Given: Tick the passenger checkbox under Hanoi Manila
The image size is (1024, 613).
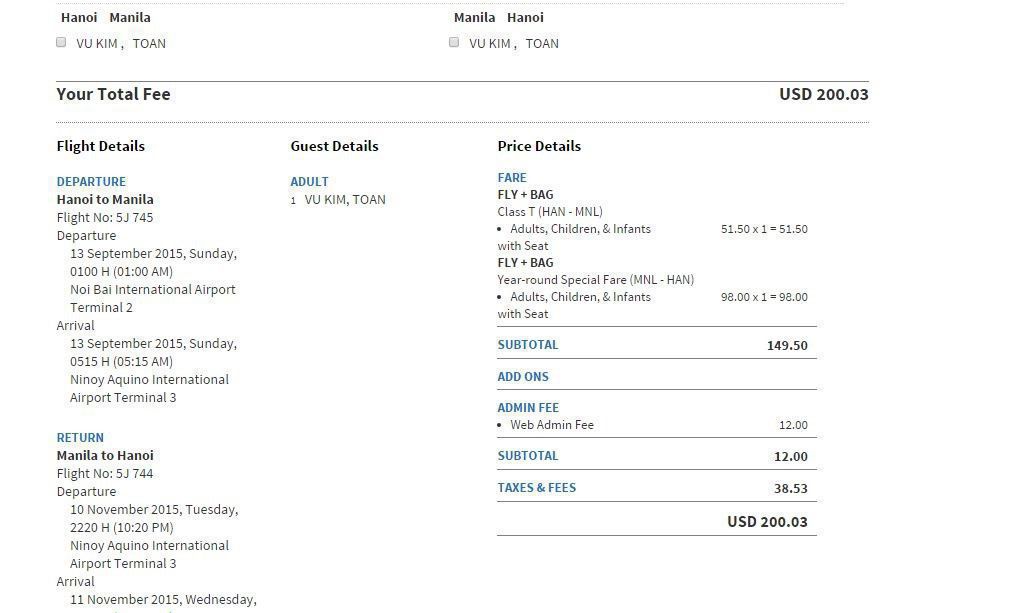Looking at the screenshot, I should [x=61, y=42].
